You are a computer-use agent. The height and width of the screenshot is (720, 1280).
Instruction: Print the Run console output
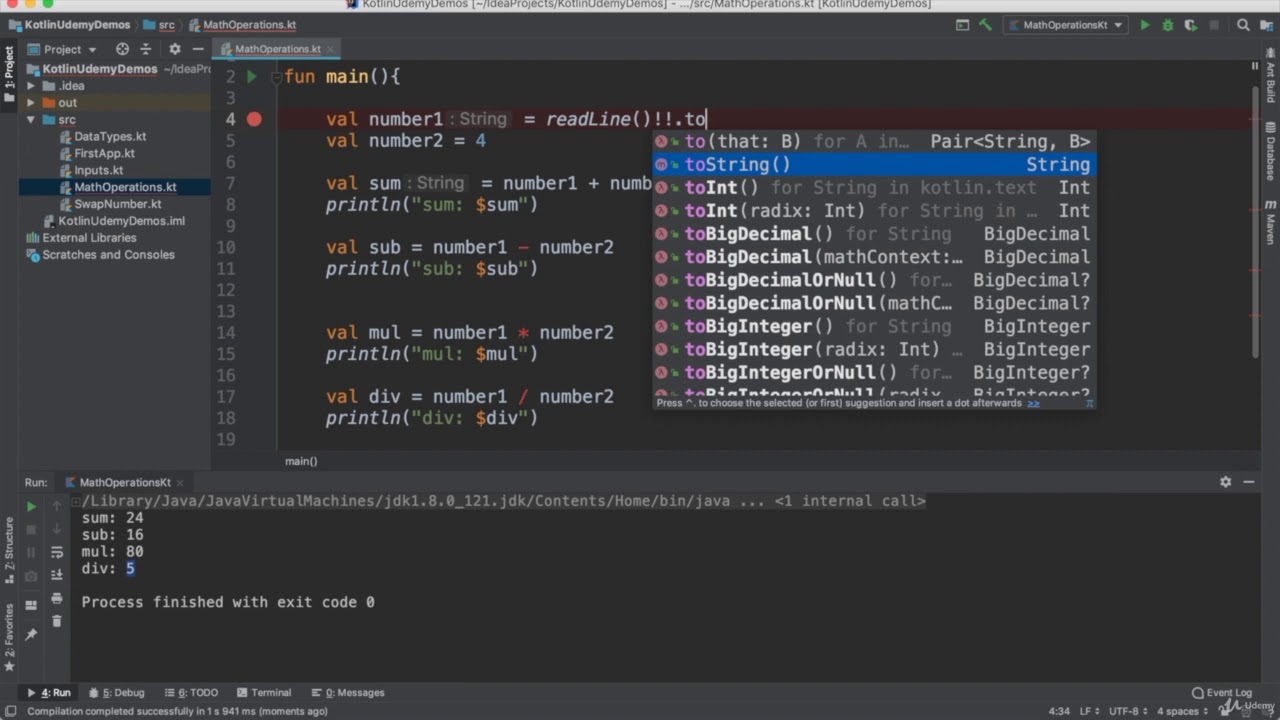[57, 599]
